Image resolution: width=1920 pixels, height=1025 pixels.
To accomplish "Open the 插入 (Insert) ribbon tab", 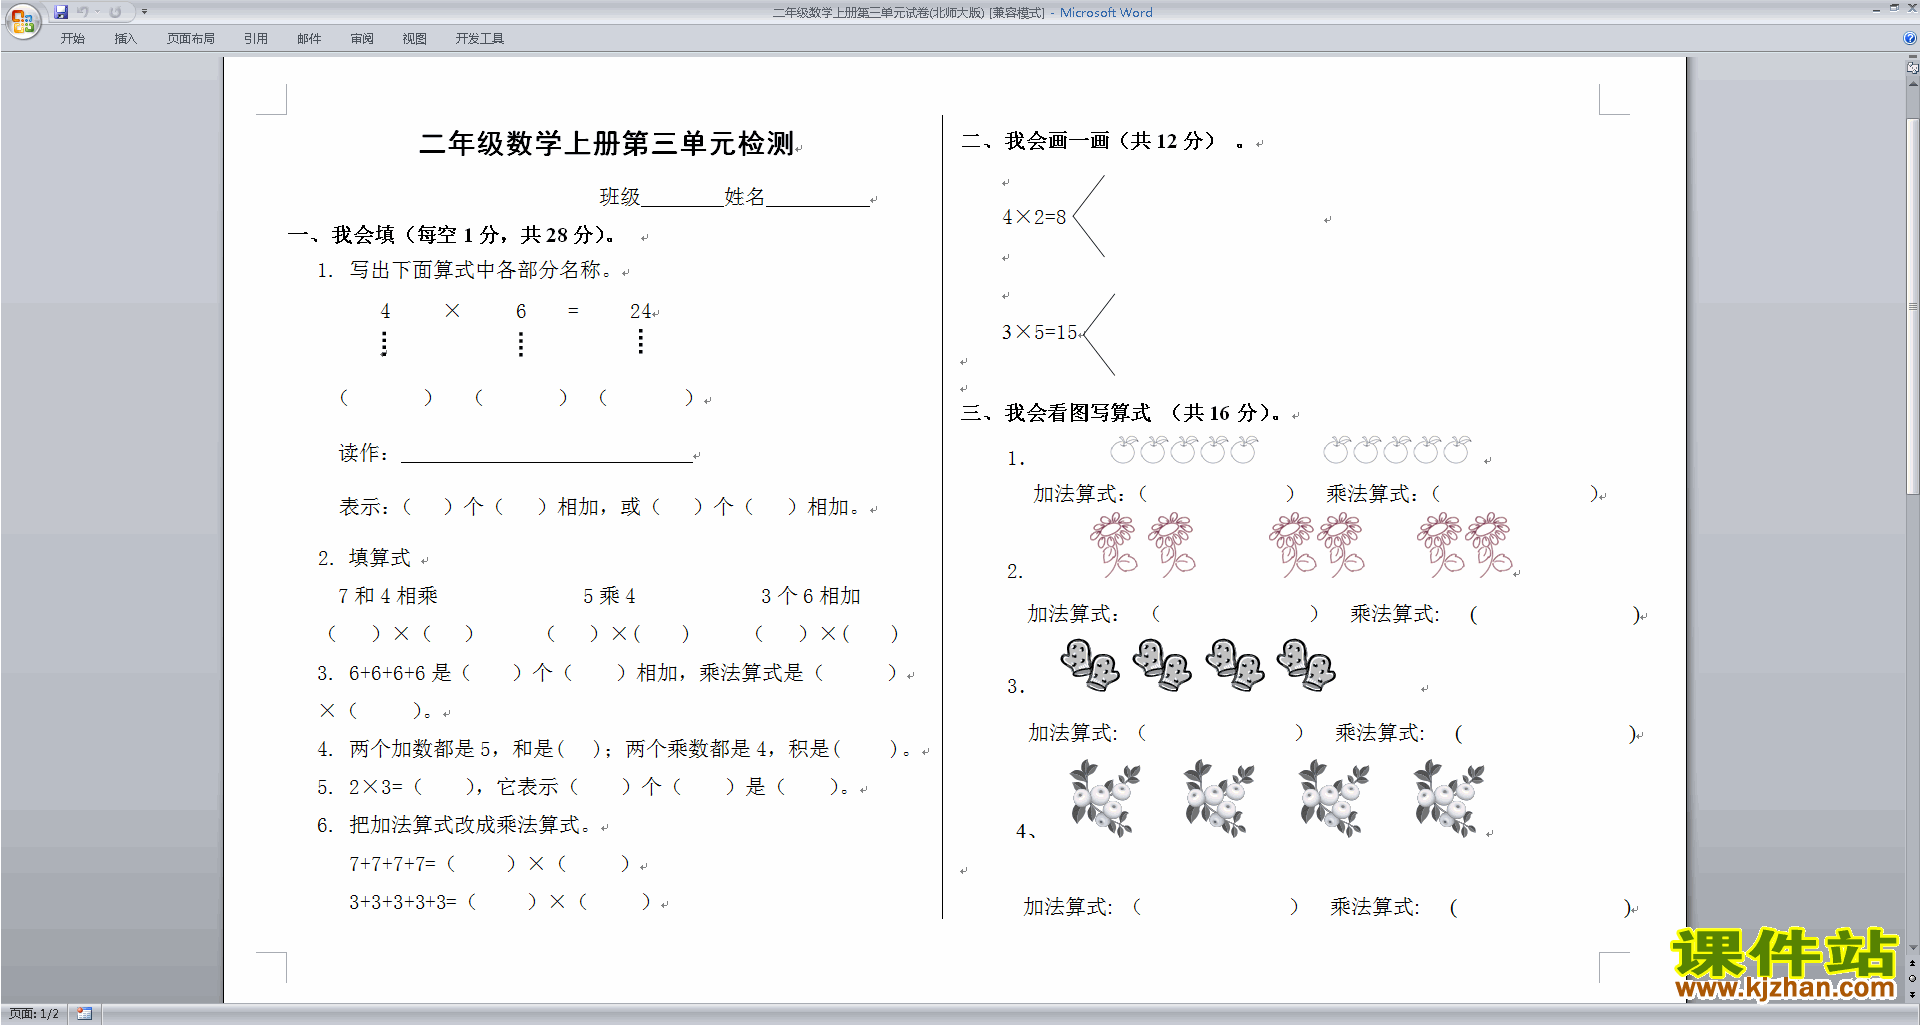I will (125, 39).
